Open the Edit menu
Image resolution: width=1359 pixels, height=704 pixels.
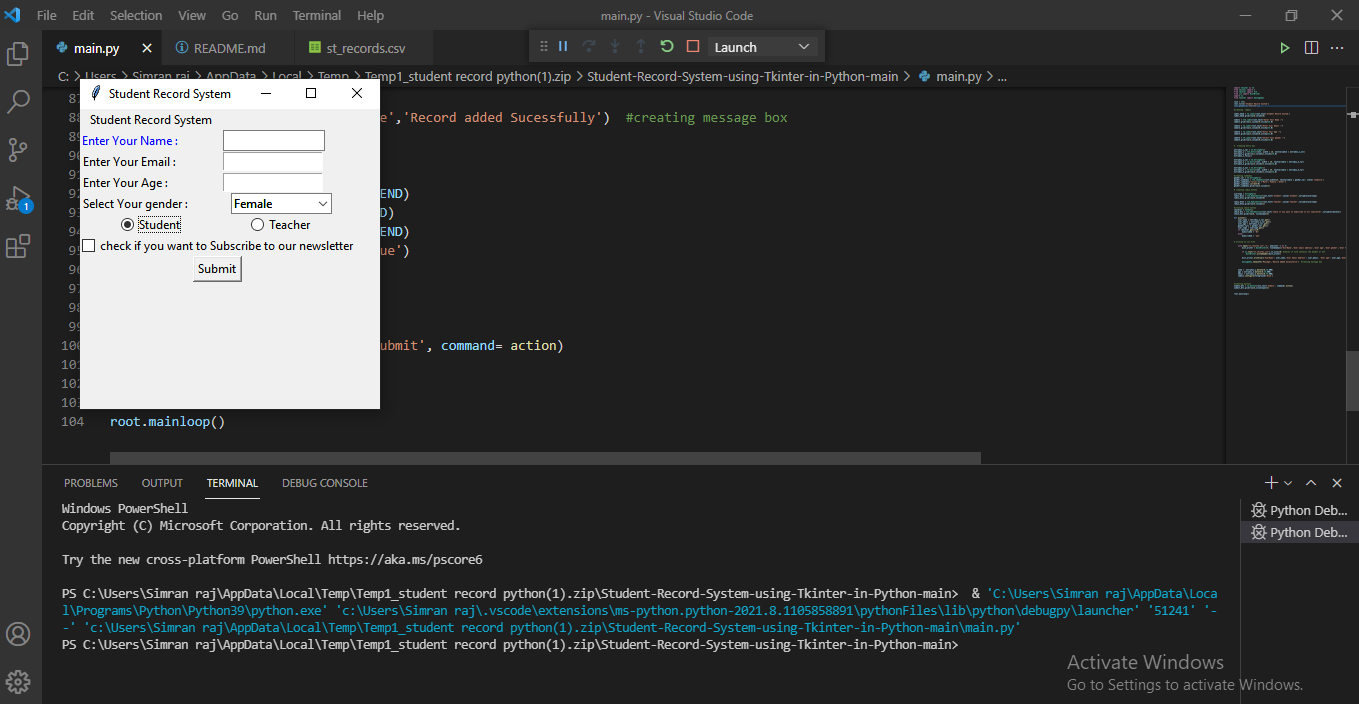click(83, 15)
